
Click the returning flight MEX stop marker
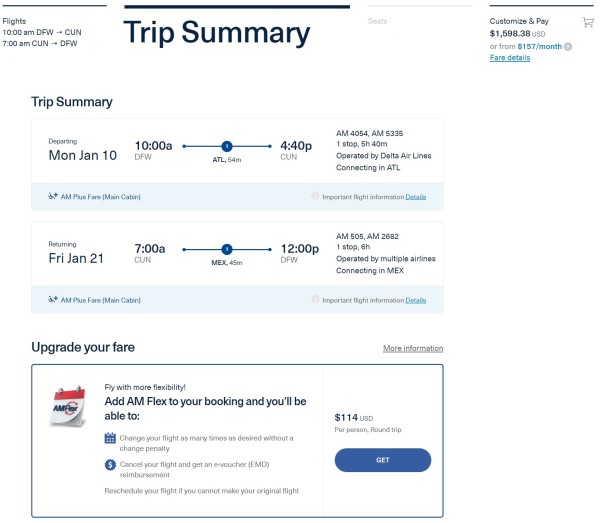tap(226, 249)
